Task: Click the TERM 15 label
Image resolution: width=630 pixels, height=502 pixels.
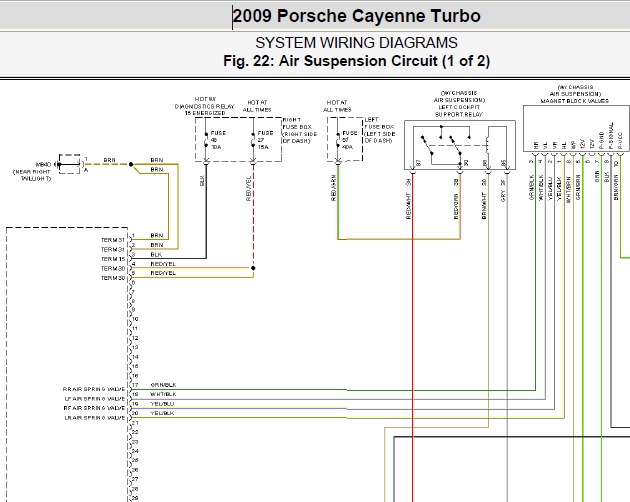Action: tap(113, 259)
